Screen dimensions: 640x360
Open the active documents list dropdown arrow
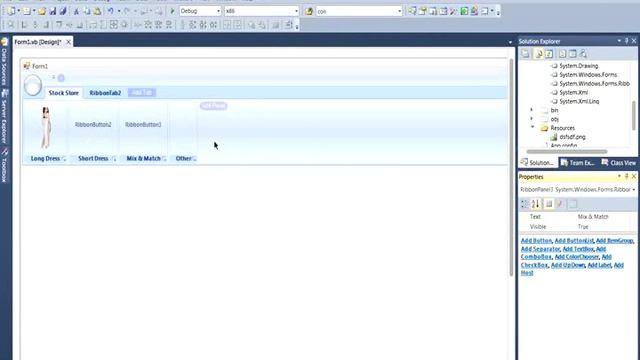pyautogui.click(x=510, y=42)
